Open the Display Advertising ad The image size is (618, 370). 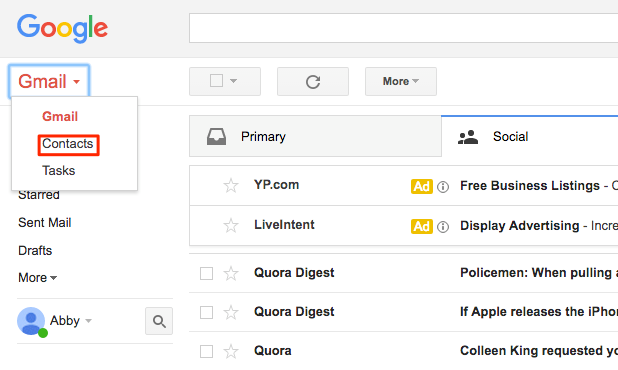[x=519, y=226]
